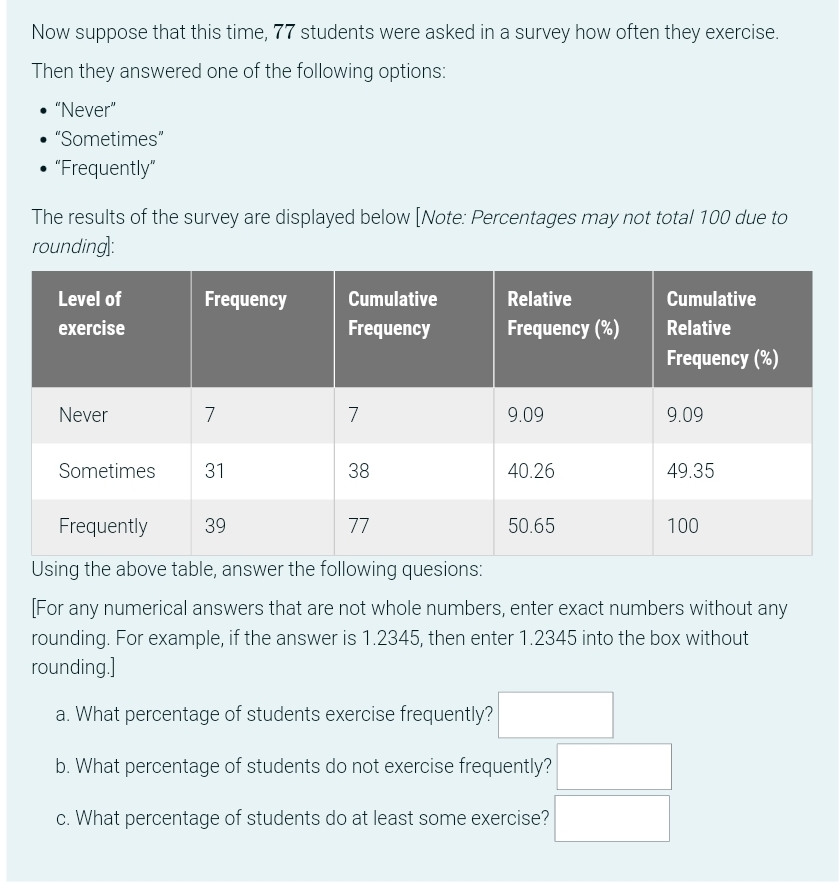Image resolution: width=840 pixels, height=889 pixels.
Task: Select the frequency value 31 for Sometimes
Action: [x=215, y=471]
